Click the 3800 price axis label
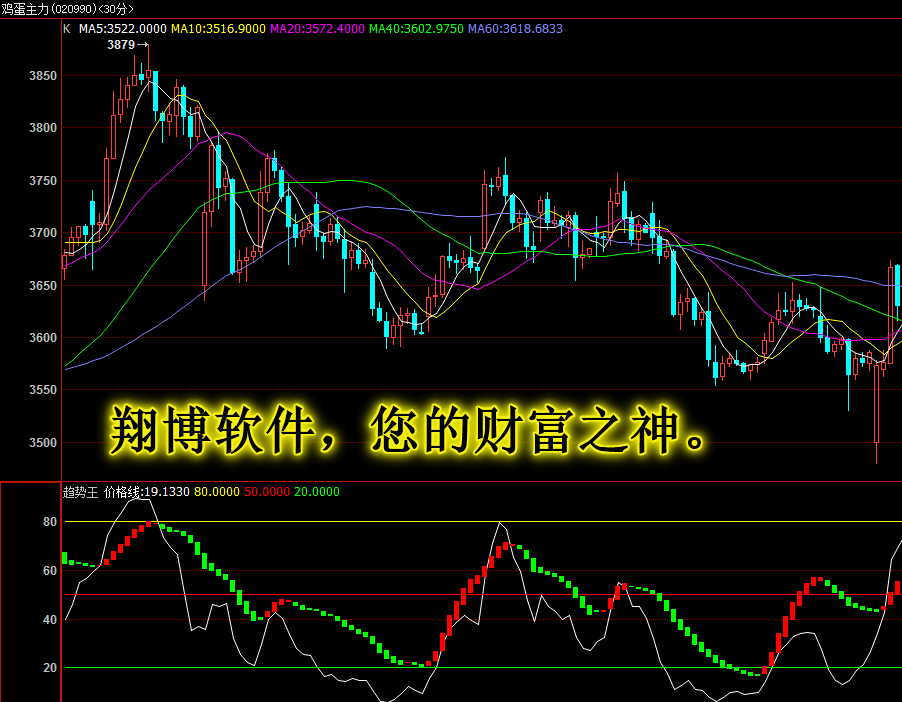 tap(43, 128)
